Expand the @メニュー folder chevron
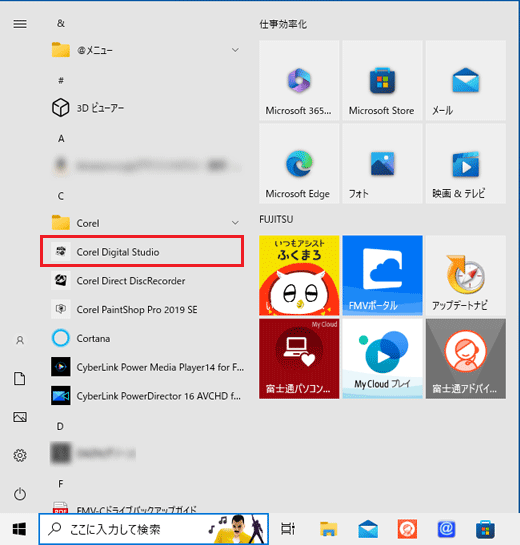This screenshot has width=520, height=545. pos(235,50)
